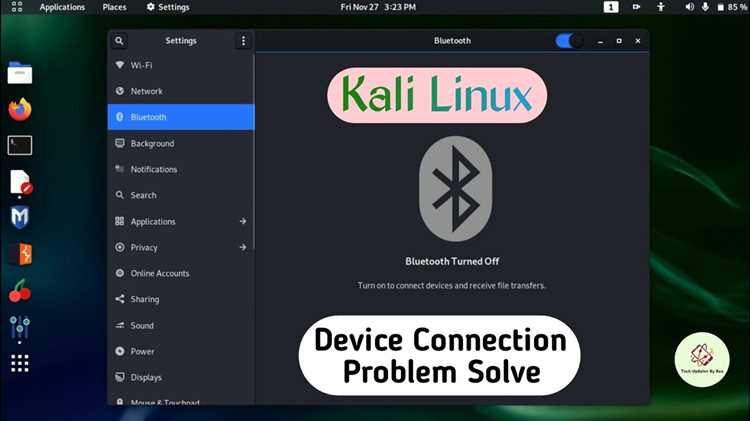Select the Bluetooth sidebar entry
750x421 pixels.
pyautogui.click(x=181, y=117)
